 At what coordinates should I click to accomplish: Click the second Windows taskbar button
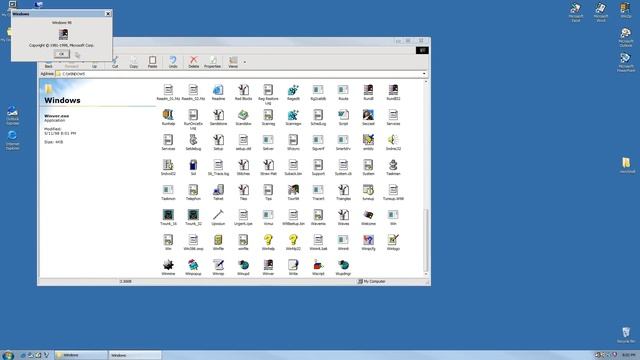(135, 355)
